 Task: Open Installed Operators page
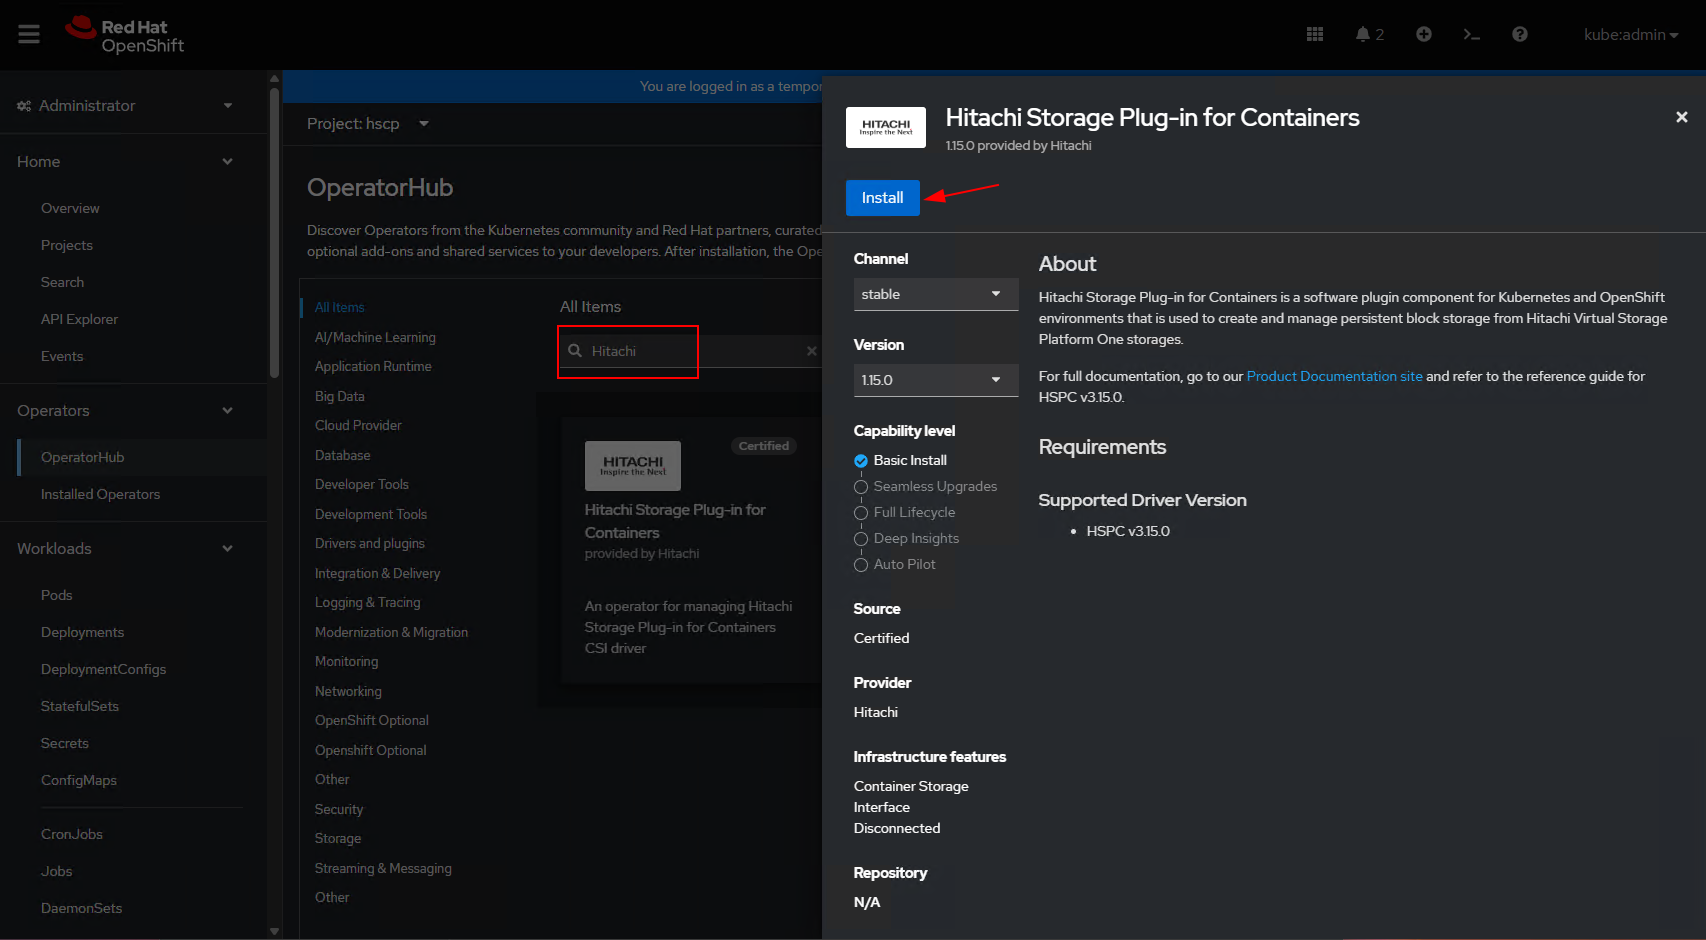pyautogui.click(x=100, y=494)
